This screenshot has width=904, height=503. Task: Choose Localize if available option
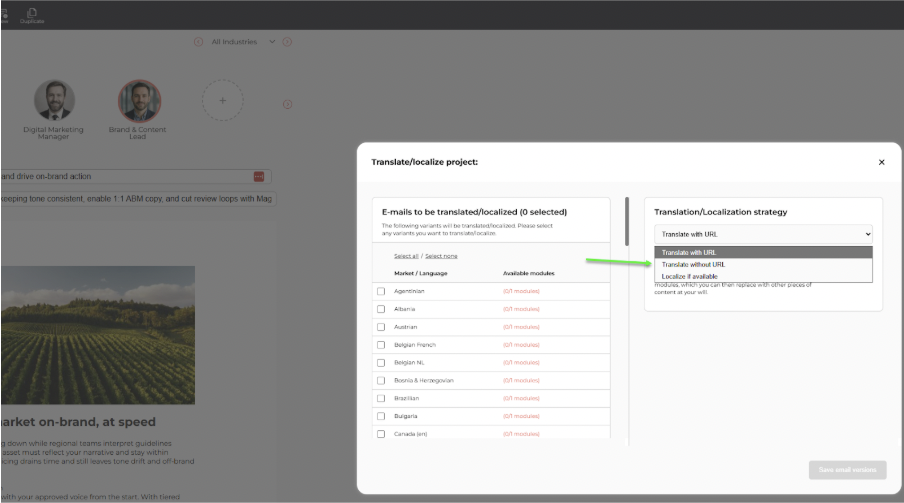click(689, 276)
